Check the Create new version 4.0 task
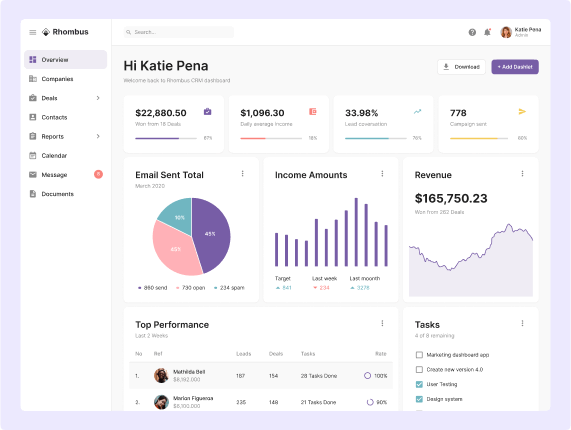 [x=419, y=369]
